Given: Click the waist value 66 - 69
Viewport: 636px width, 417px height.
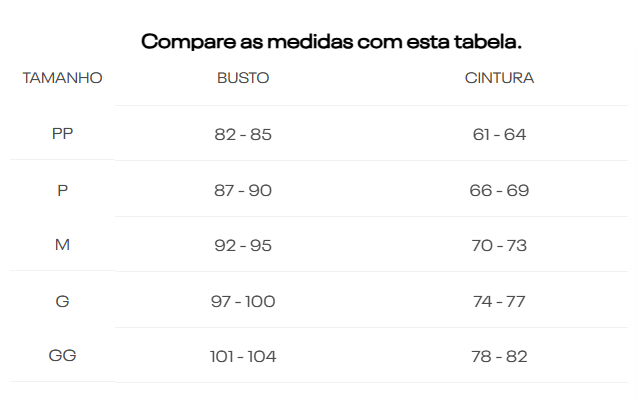Looking at the screenshot, I should click(x=499, y=190).
